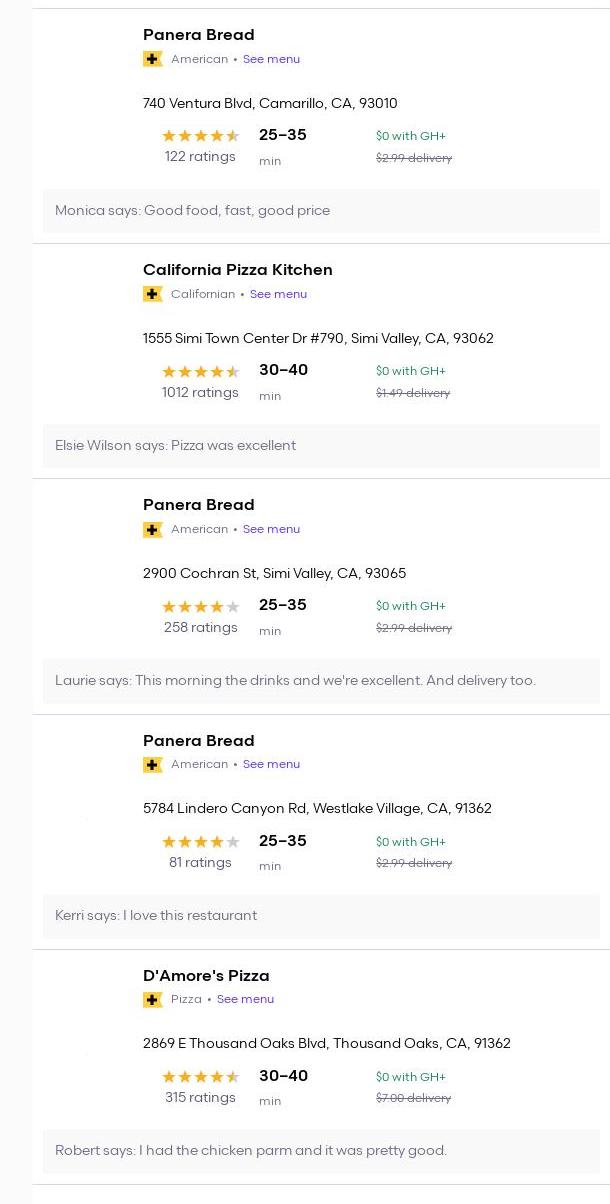610x1204 pixels.
Task: Click star rating above 122 ratings
Action: pos(200,136)
